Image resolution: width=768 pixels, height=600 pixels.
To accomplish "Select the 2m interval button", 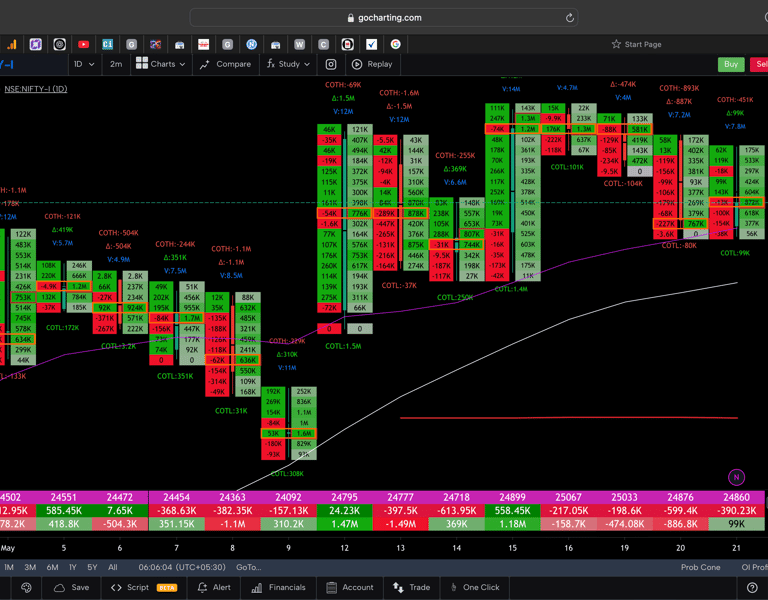I will [x=116, y=64].
